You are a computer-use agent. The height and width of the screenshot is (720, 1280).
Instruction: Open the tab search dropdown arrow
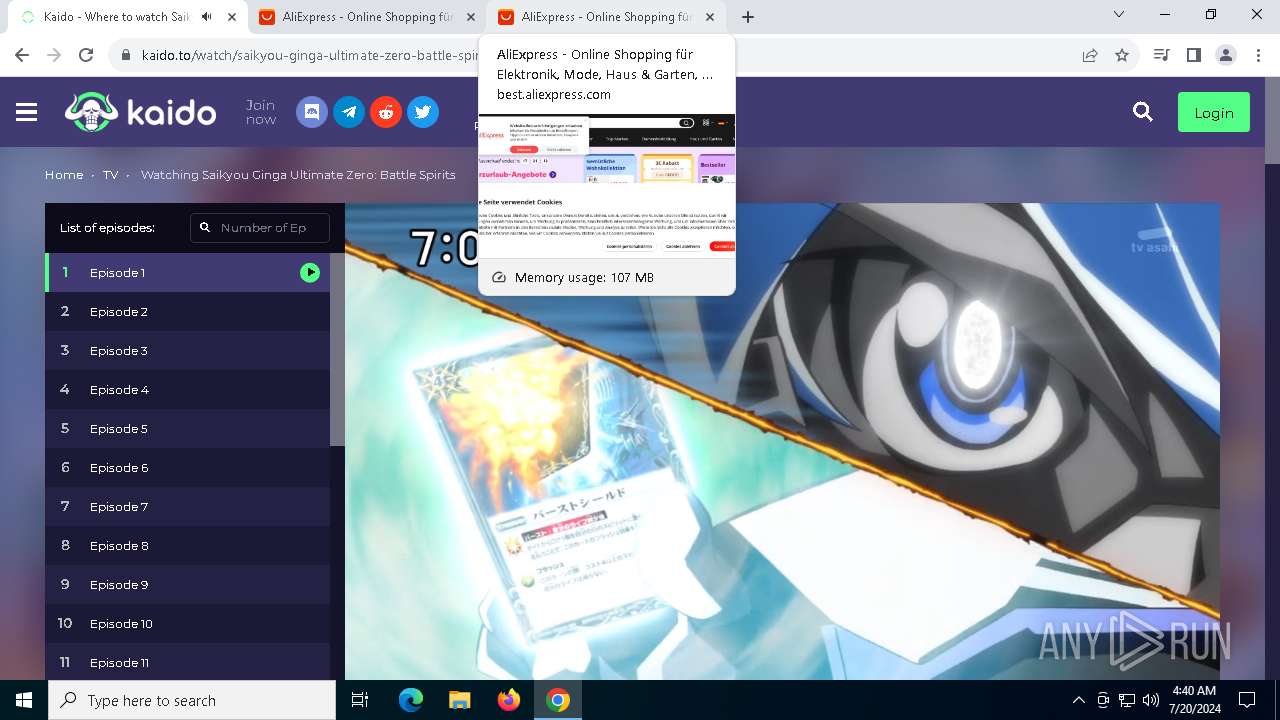click(1119, 15)
